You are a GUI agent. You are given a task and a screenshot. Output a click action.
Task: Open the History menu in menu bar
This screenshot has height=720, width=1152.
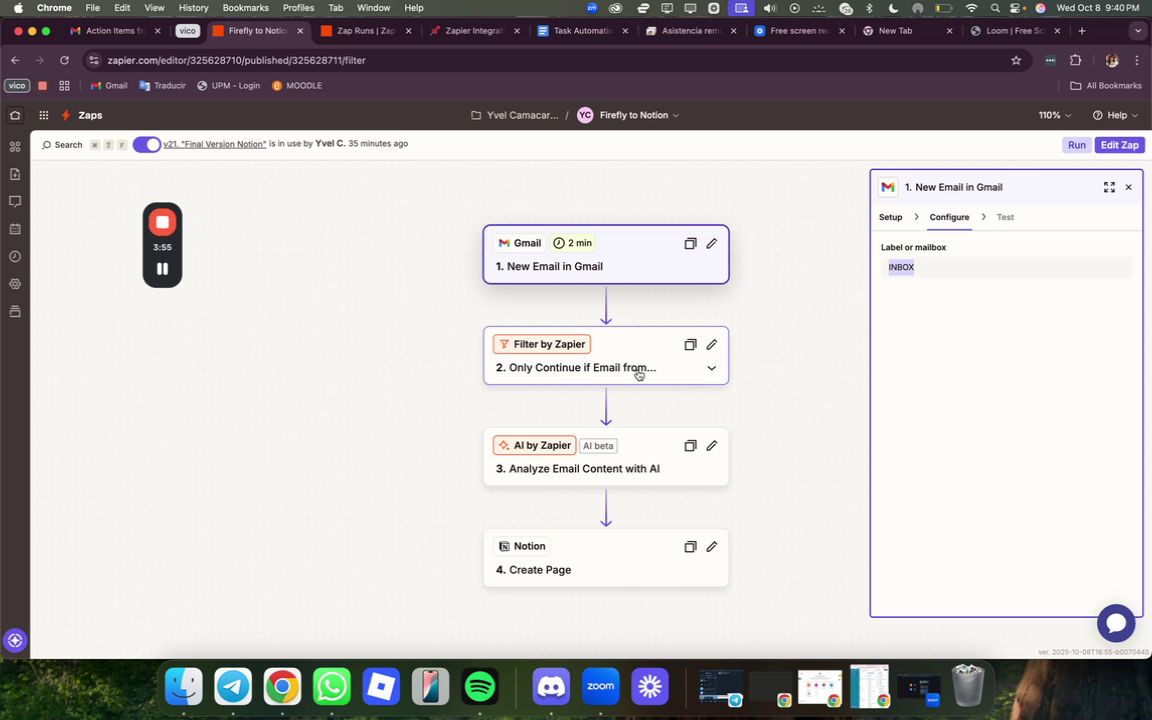[x=193, y=8]
